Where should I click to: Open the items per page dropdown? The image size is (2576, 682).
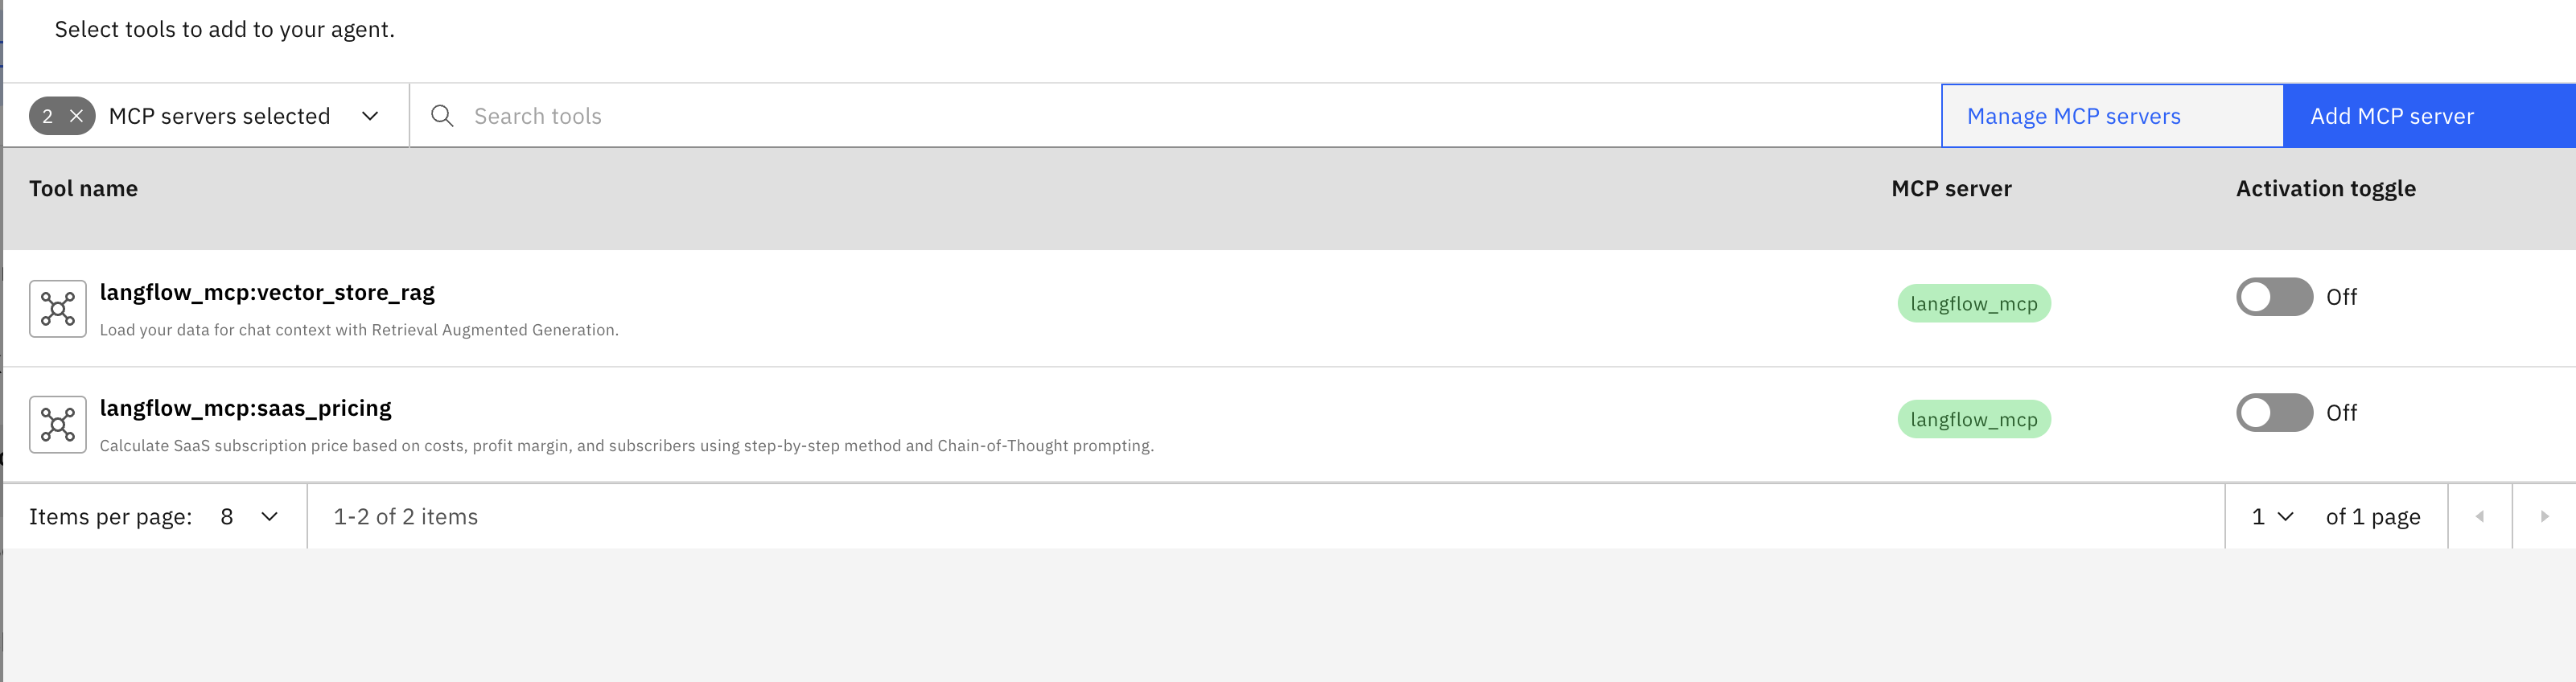coord(249,517)
